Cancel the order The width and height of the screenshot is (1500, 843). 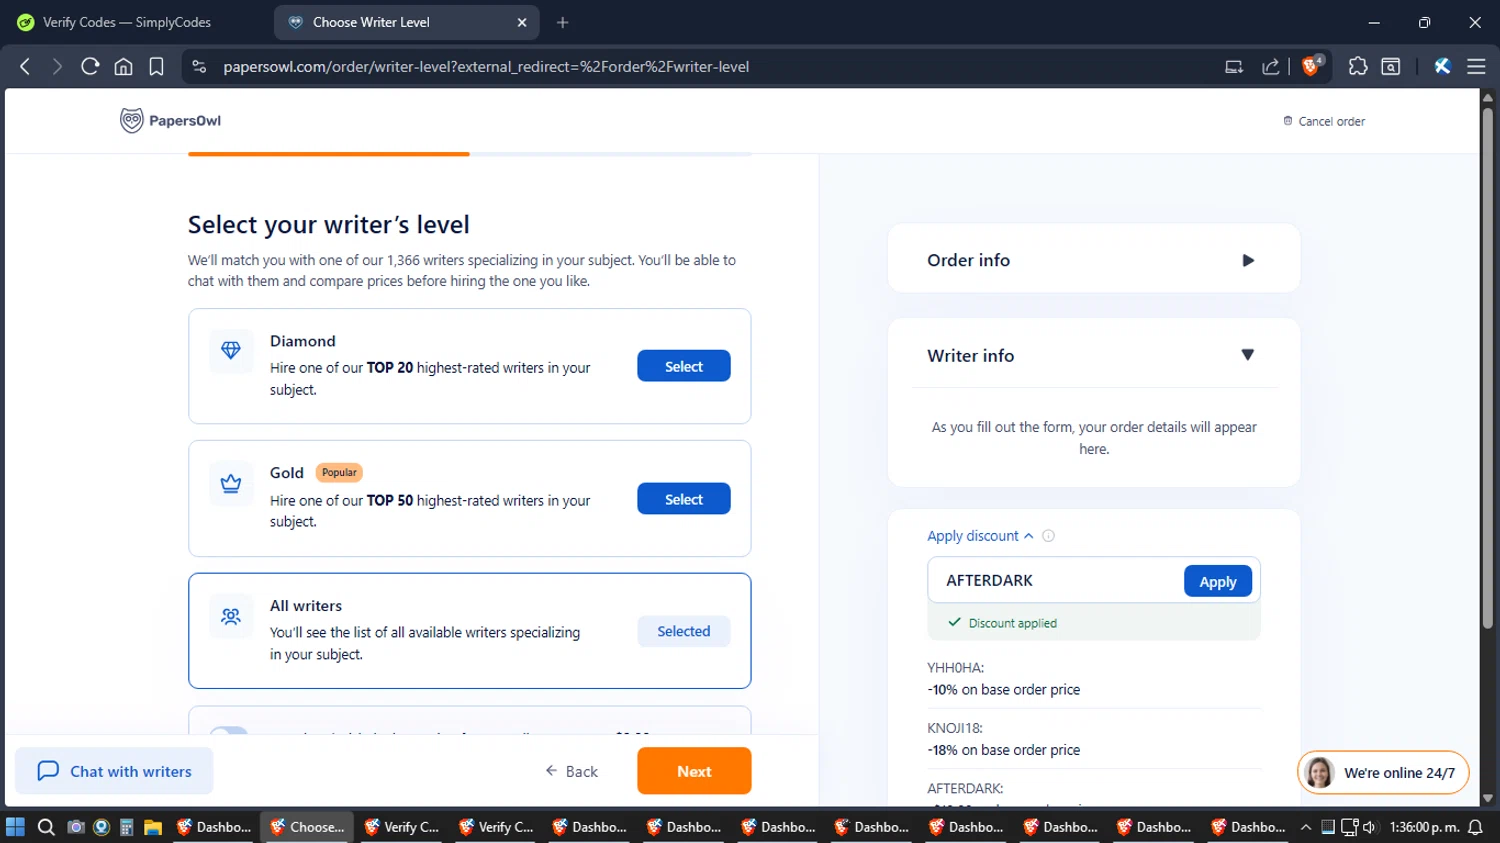coord(1324,121)
